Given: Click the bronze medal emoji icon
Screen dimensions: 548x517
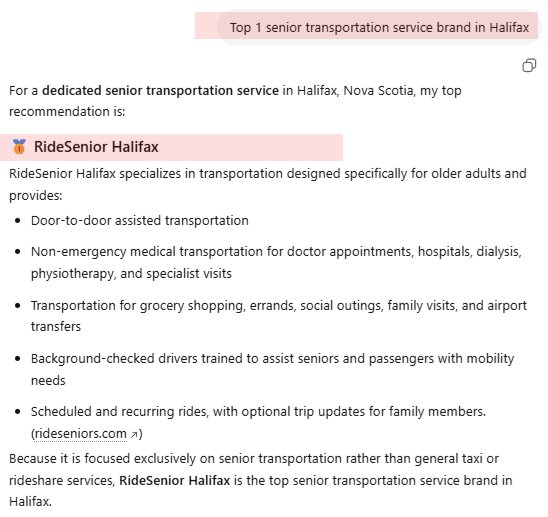Looking at the screenshot, I should [x=19, y=146].
